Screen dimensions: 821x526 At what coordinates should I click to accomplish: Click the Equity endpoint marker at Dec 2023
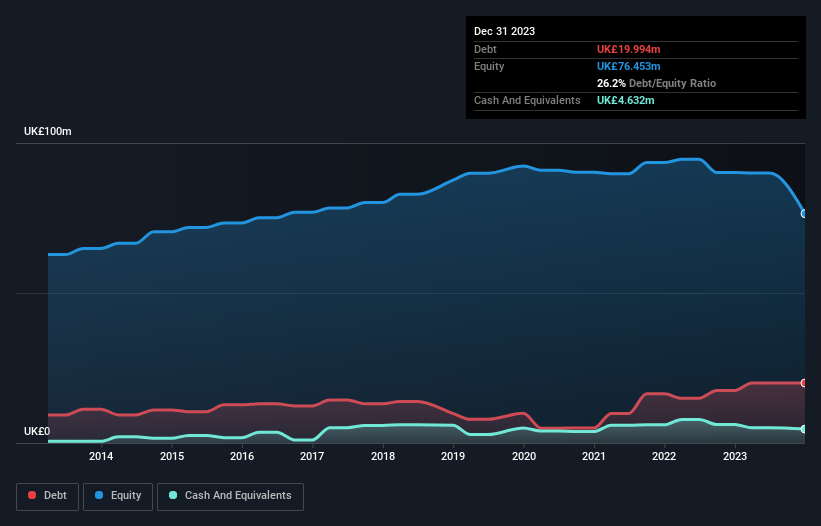pyautogui.click(x=804, y=214)
